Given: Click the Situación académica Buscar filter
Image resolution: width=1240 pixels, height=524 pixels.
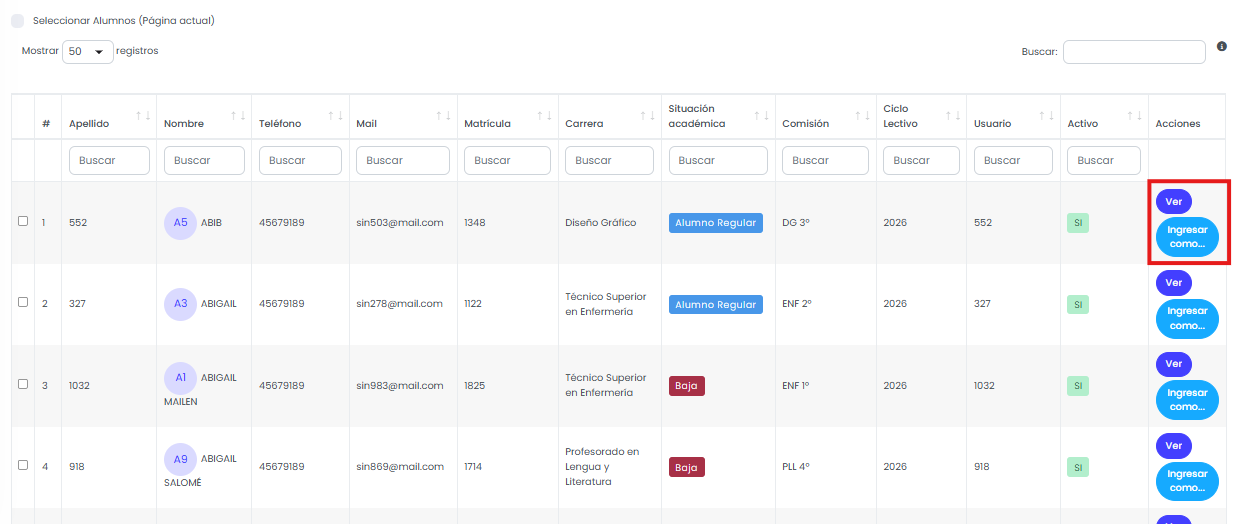Looking at the screenshot, I should click(718, 160).
